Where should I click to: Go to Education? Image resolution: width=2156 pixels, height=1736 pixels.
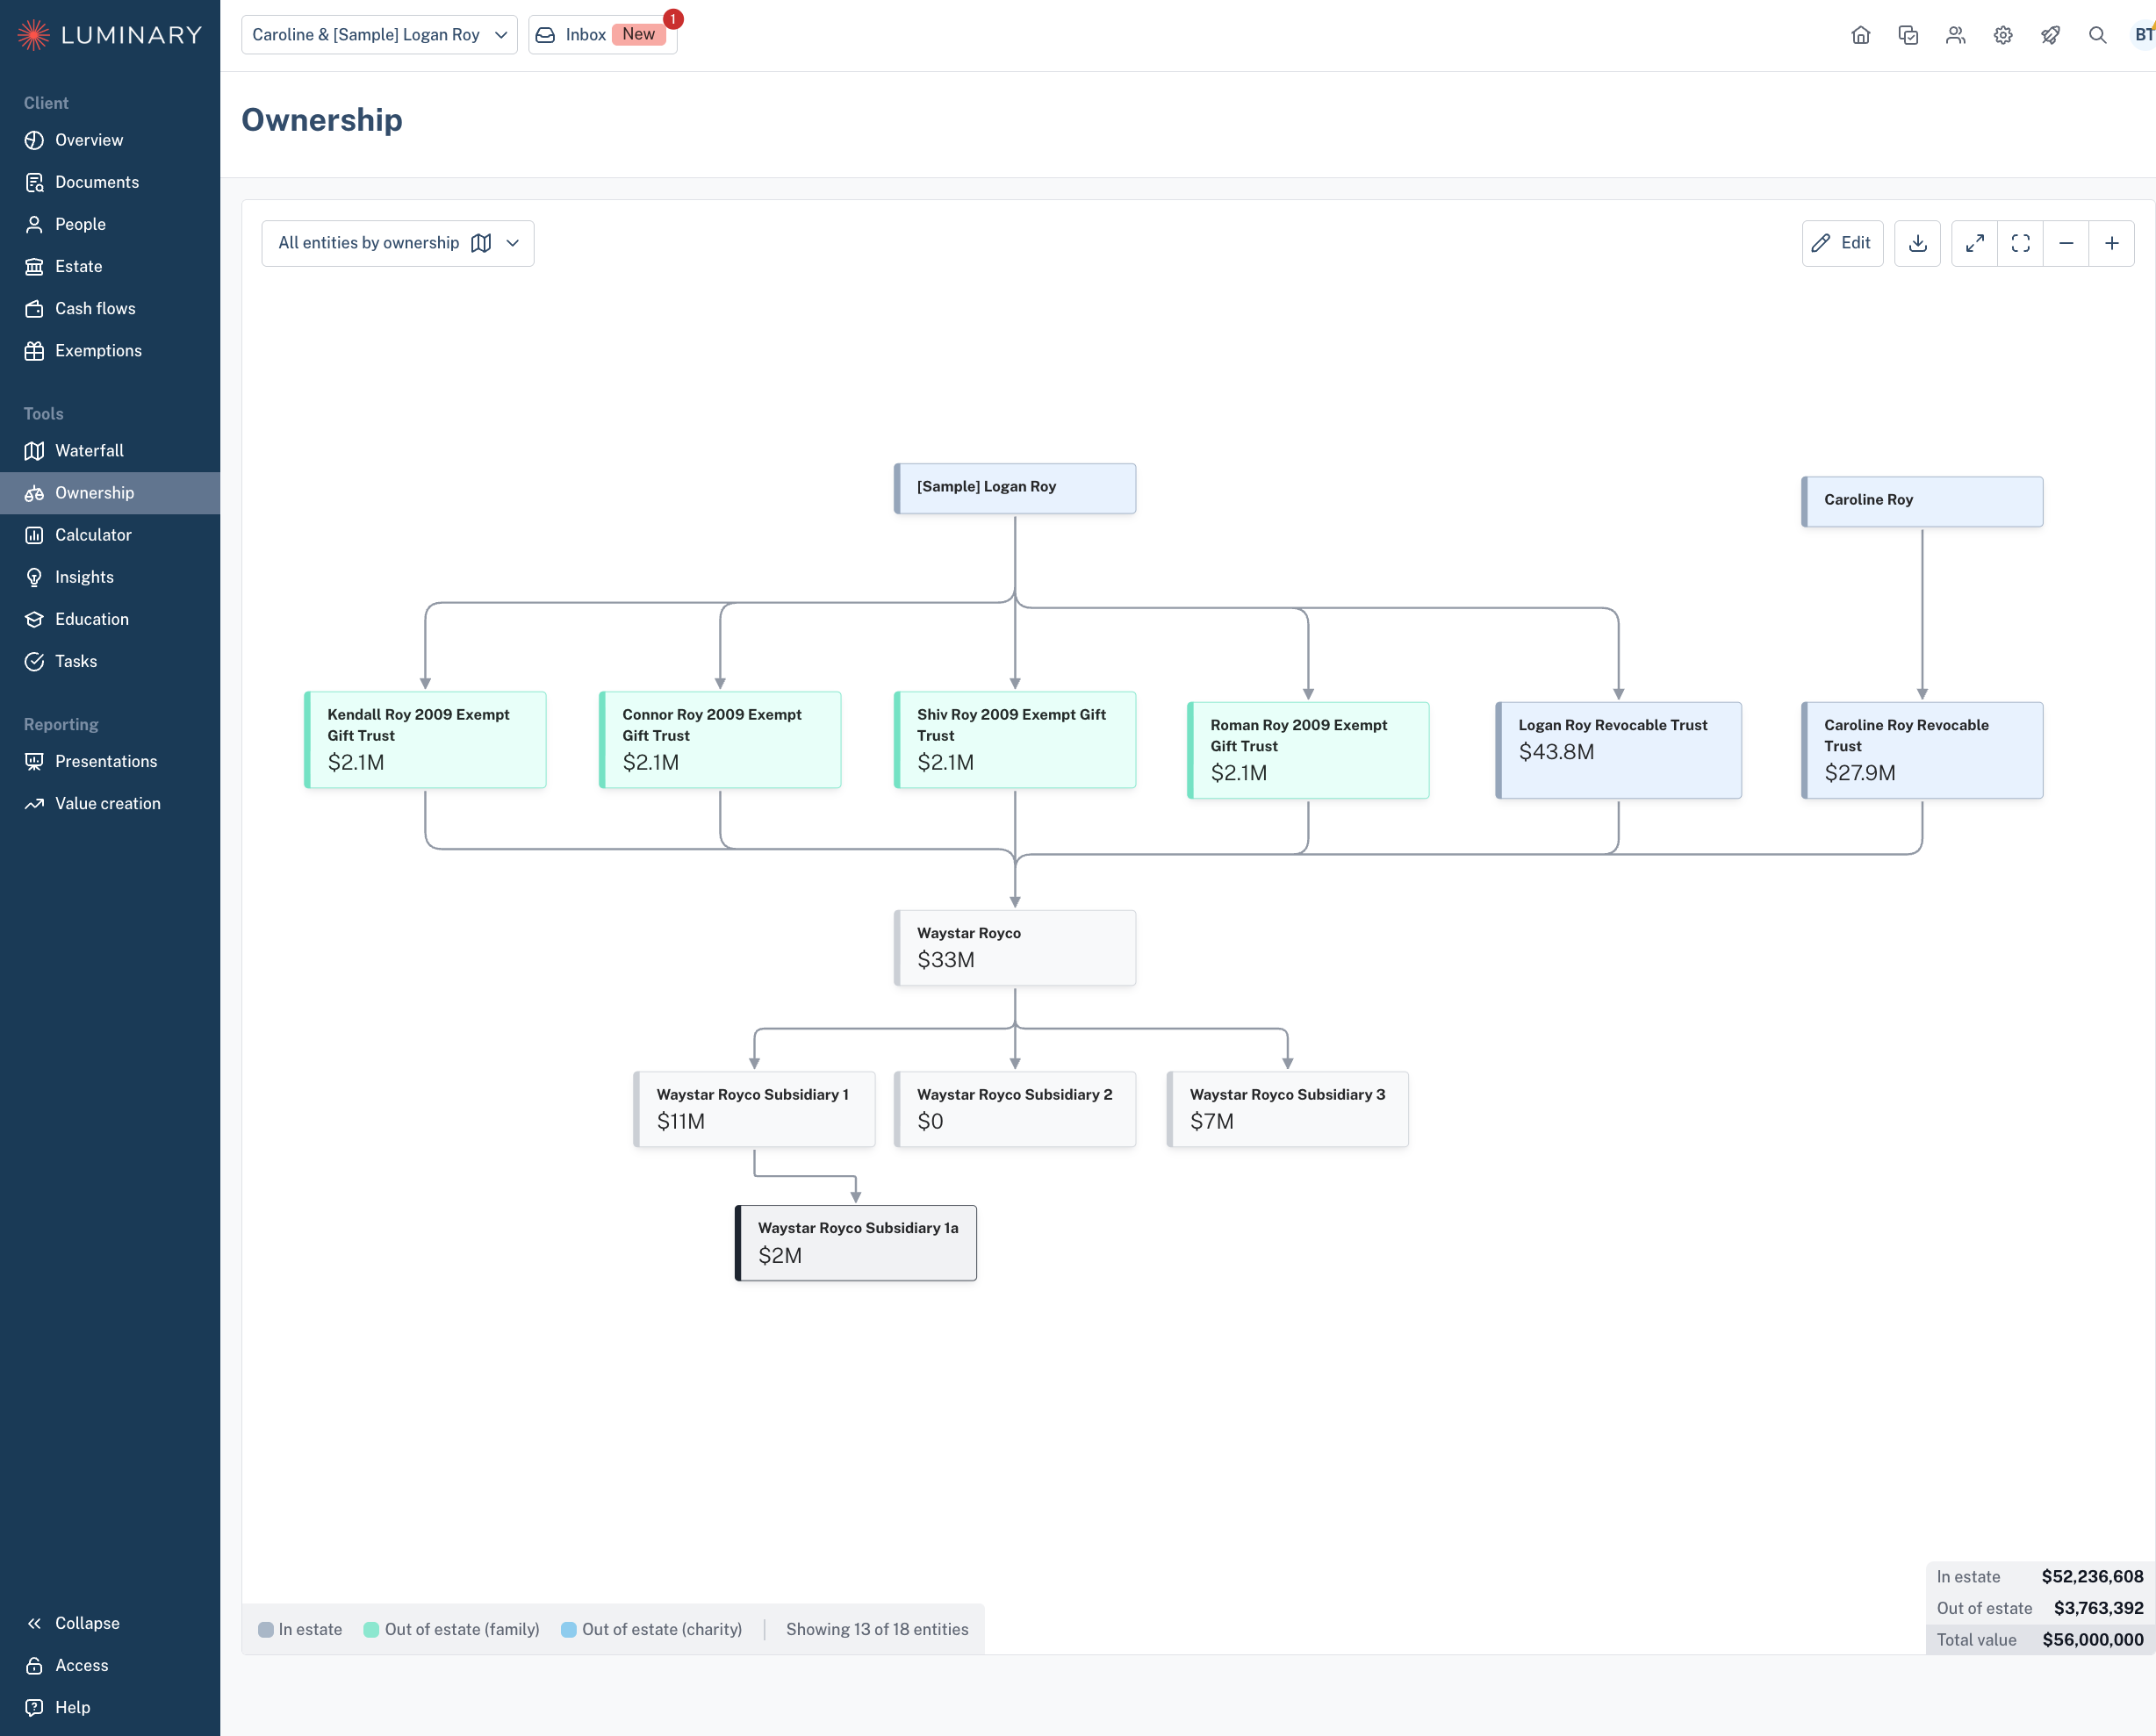pyautogui.click(x=110, y=619)
